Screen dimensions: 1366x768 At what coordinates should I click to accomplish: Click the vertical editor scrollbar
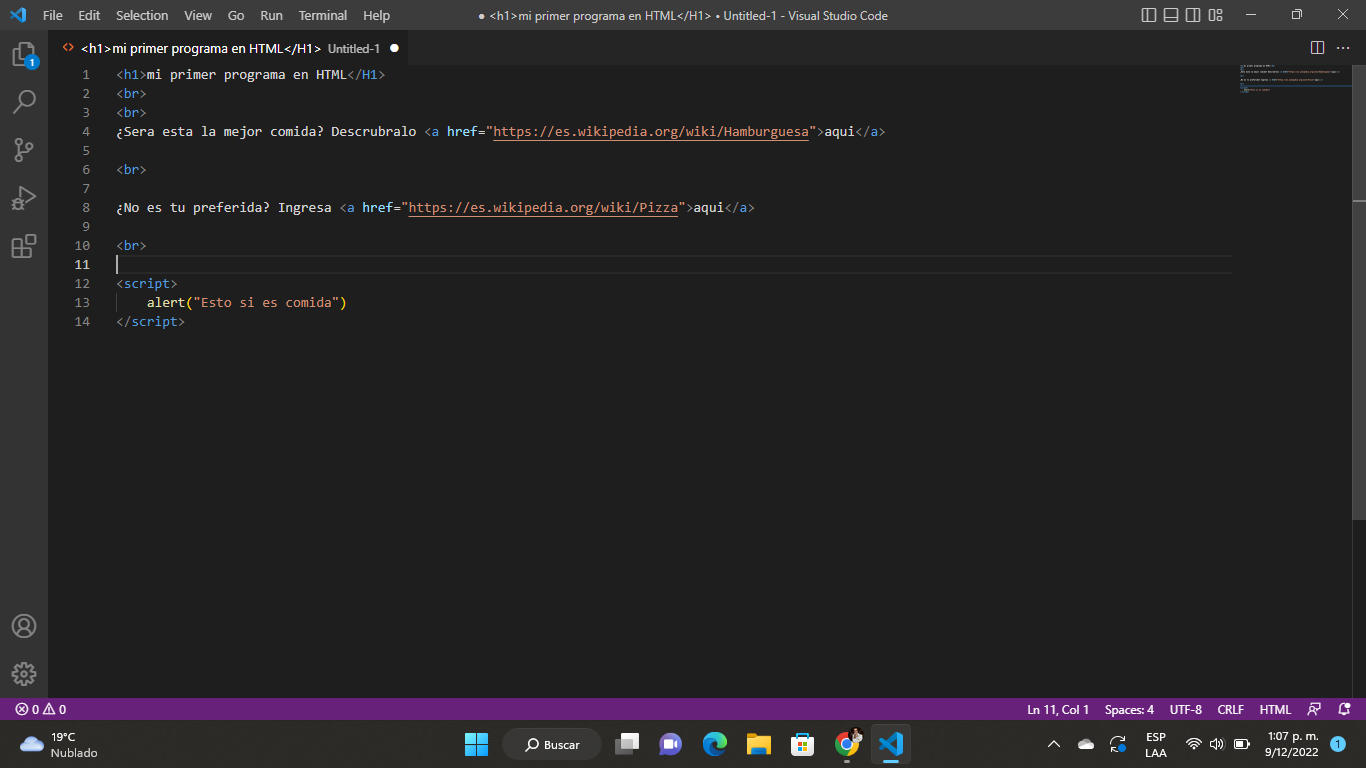point(1359,290)
